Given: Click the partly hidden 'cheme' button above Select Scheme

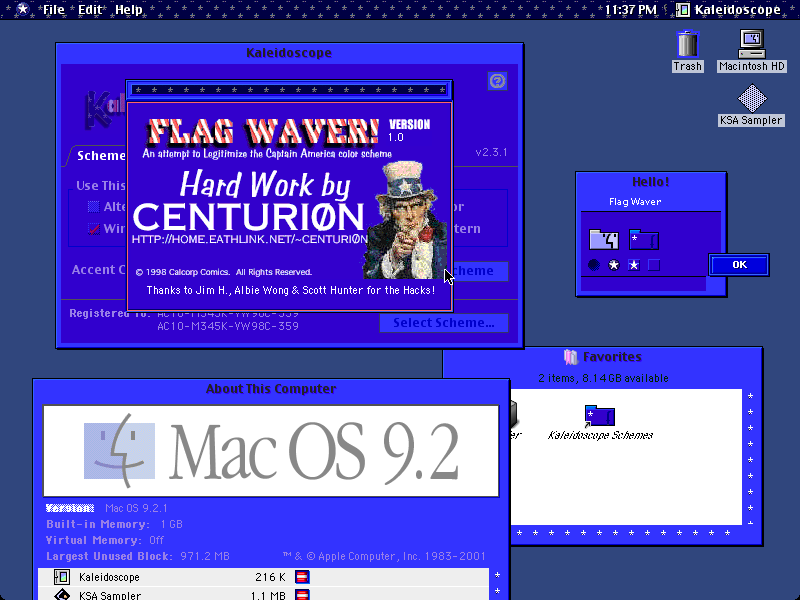Looking at the screenshot, I should [480, 271].
